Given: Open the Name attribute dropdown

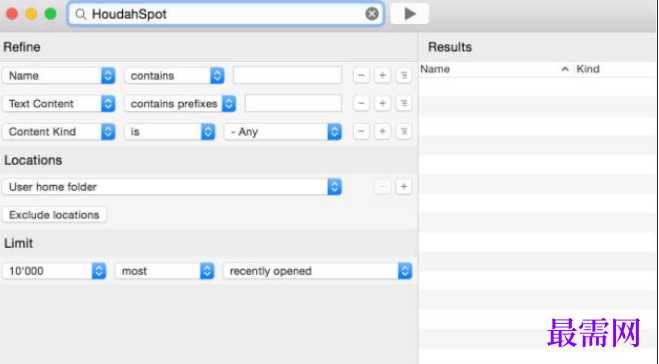Looking at the screenshot, I should point(59,76).
